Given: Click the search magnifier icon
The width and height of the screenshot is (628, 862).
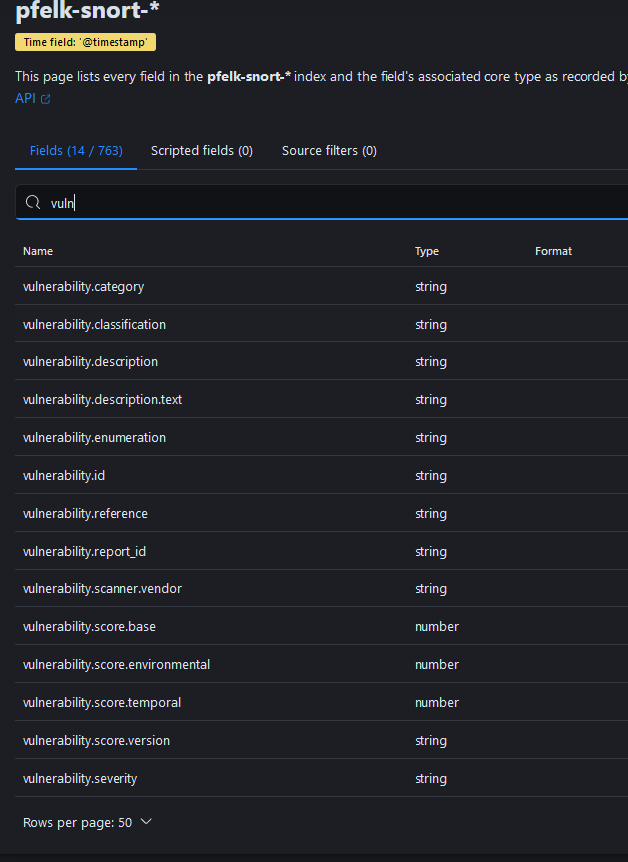Looking at the screenshot, I should coord(33,202).
